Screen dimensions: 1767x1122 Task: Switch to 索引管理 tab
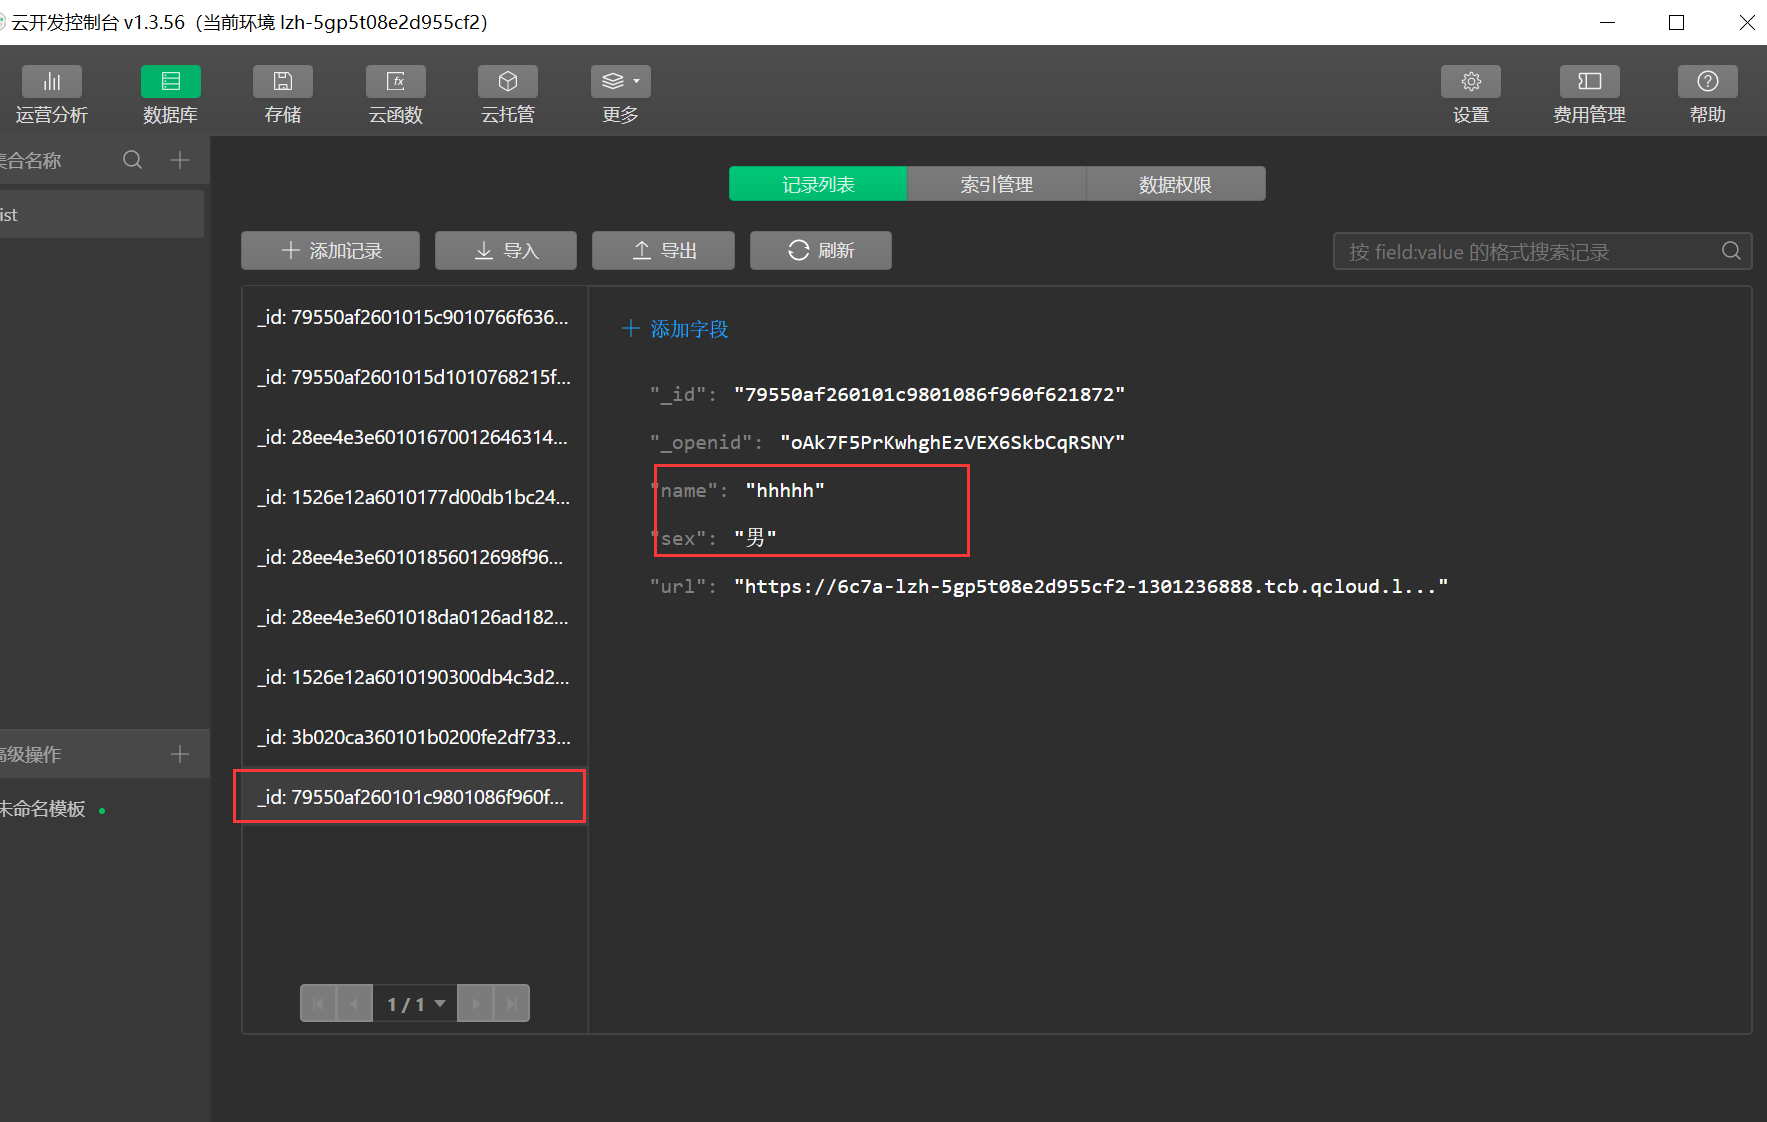pyautogui.click(x=997, y=184)
